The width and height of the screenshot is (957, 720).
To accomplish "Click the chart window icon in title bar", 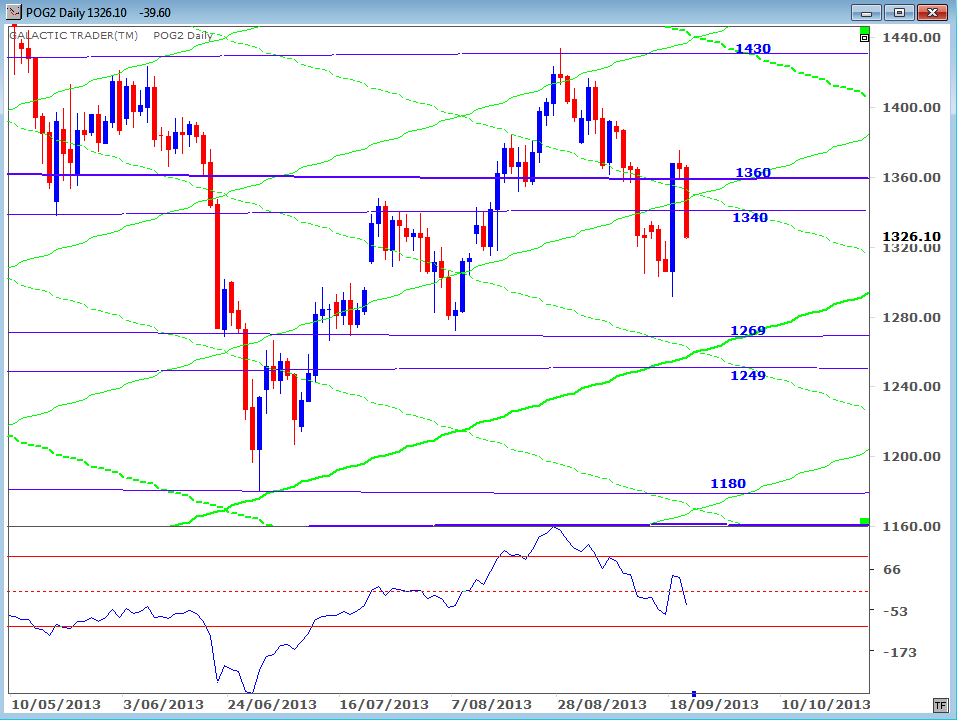I will (x=13, y=12).
